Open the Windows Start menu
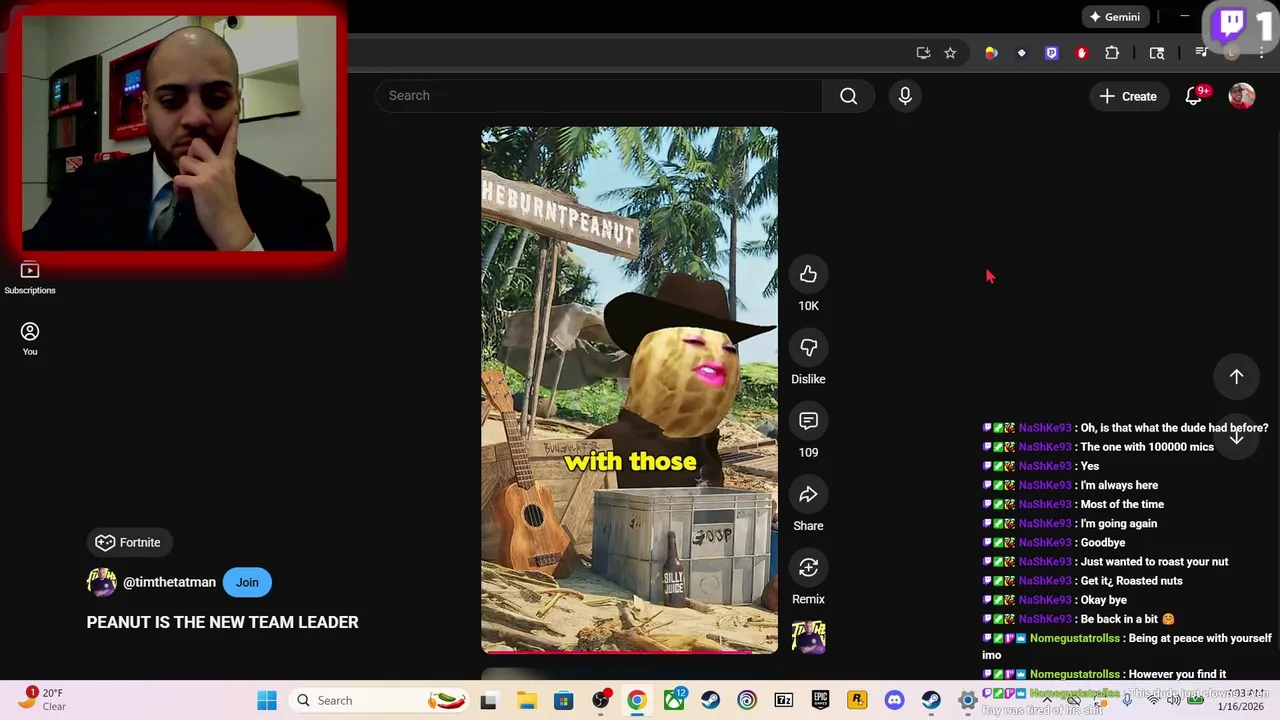The image size is (1280, 720). pos(267,700)
